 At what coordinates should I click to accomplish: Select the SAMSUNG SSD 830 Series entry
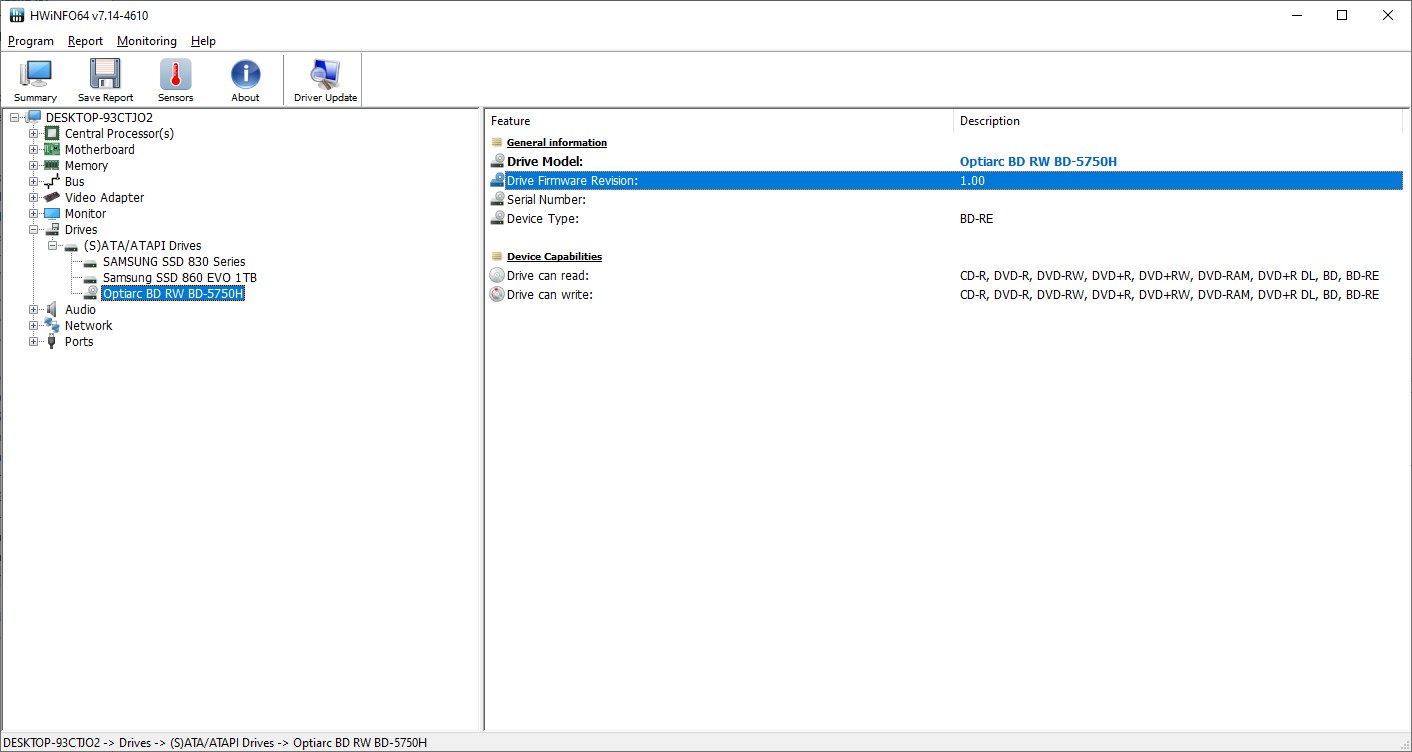[174, 261]
